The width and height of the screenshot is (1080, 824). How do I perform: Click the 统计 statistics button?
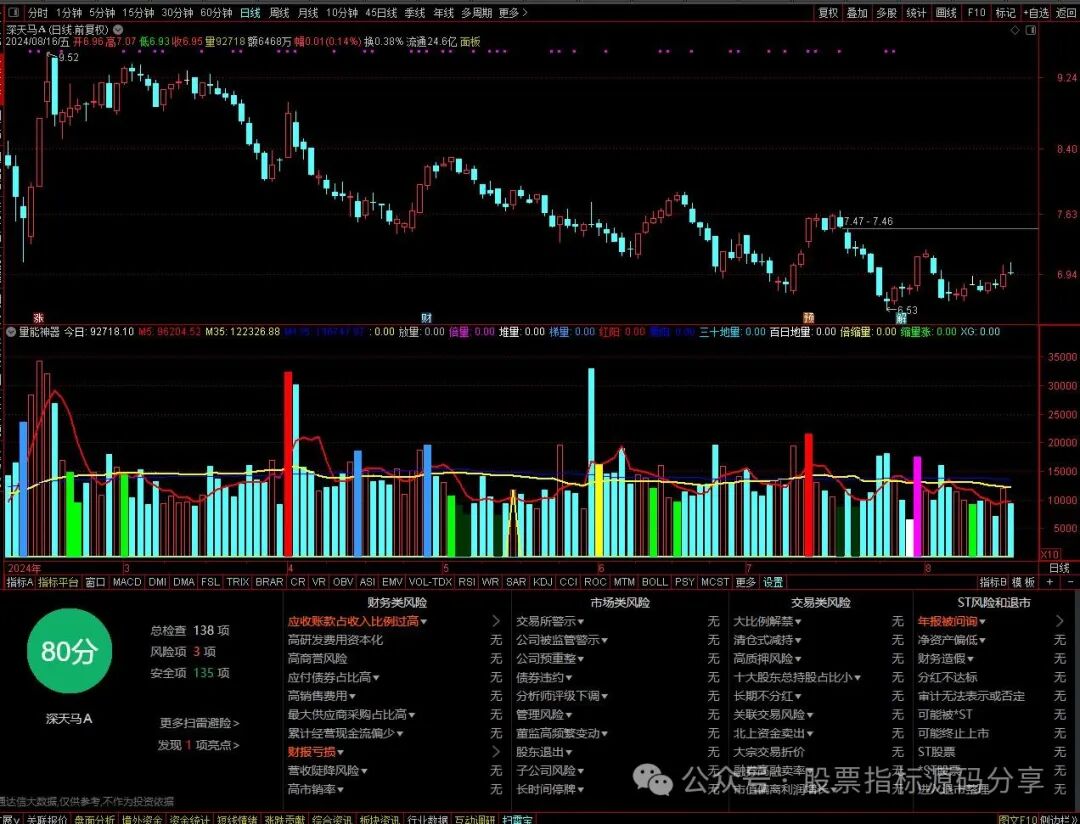[916, 12]
